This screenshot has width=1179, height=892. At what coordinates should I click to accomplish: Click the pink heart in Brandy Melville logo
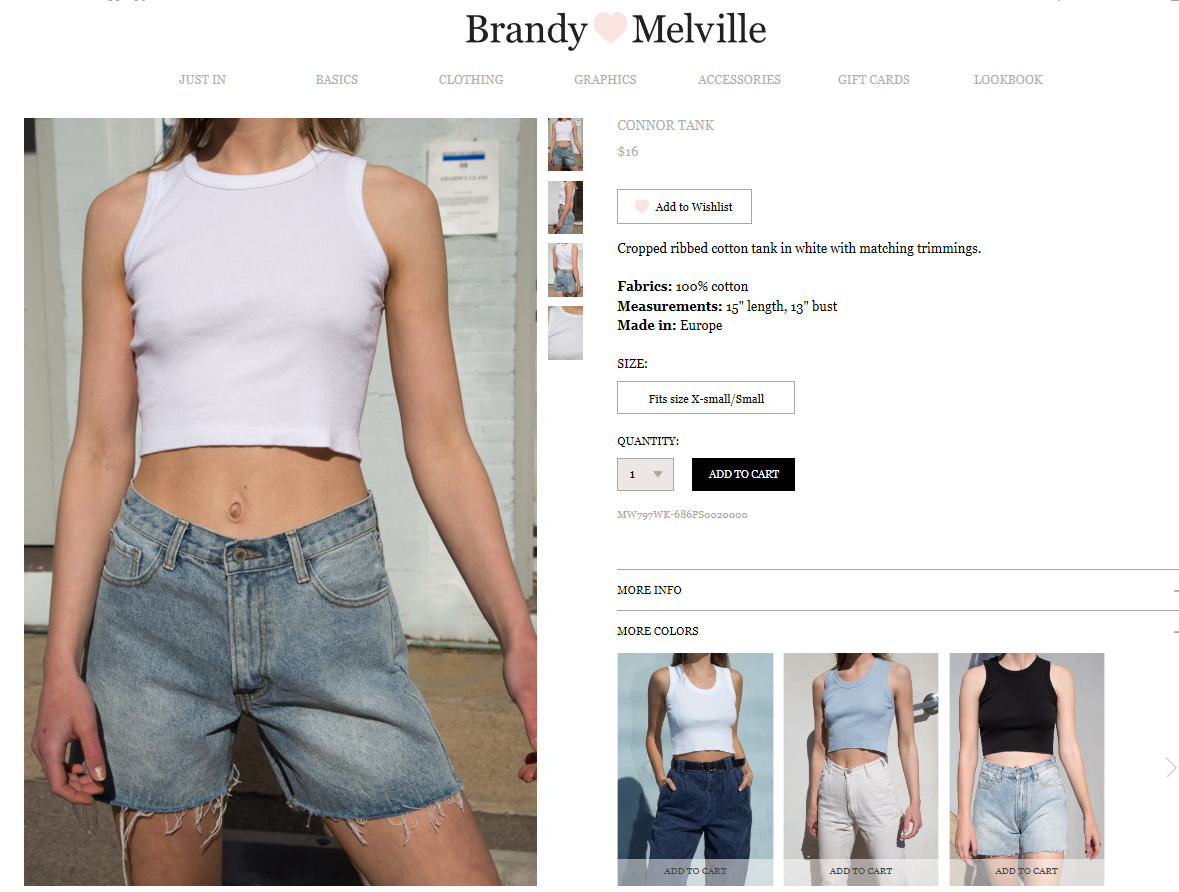click(x=610, y=28)
